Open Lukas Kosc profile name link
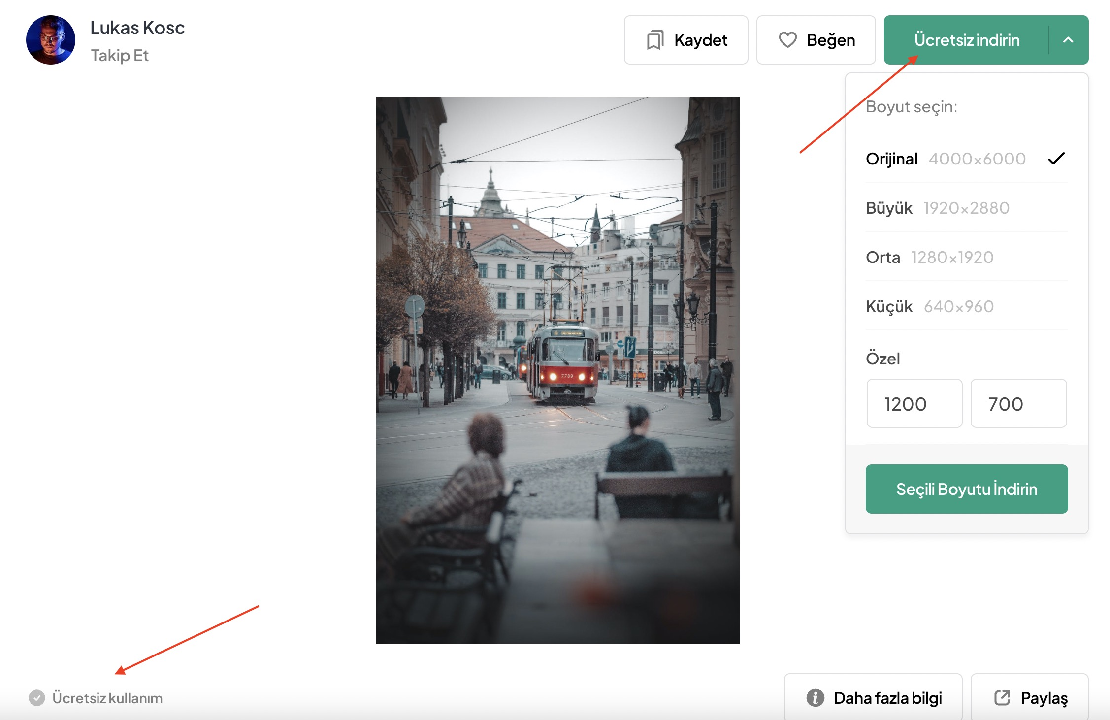Viewport: 1110px width, 720px height. pos(137,27)
